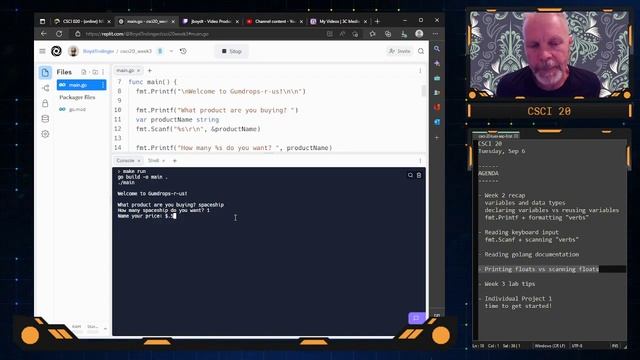Open the browser profile avatar

click(x=419, y=34)
